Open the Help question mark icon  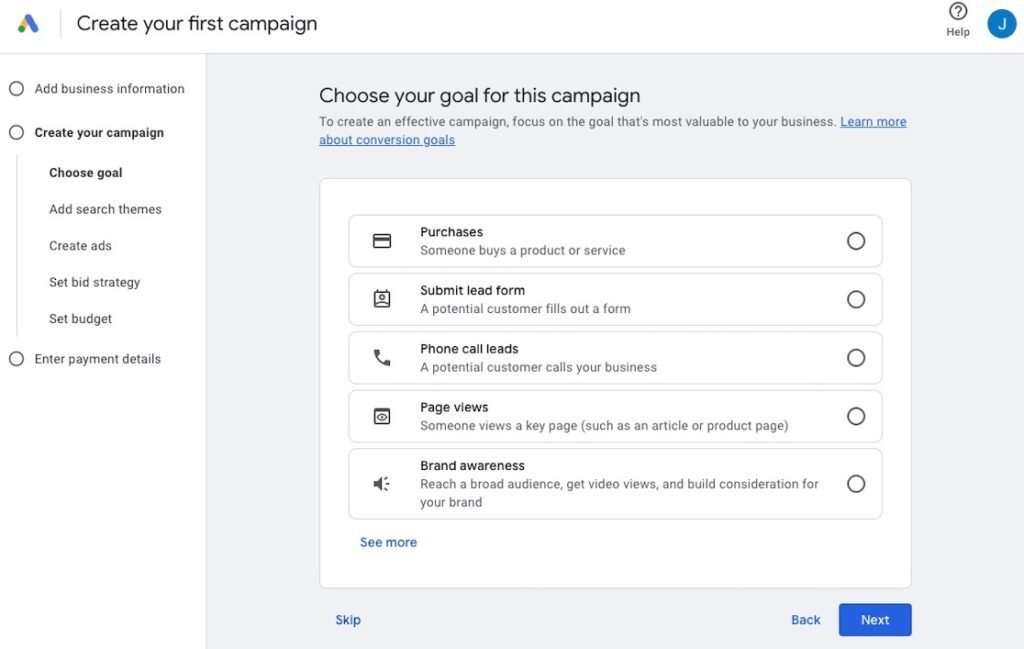click(x=958, y=12)
